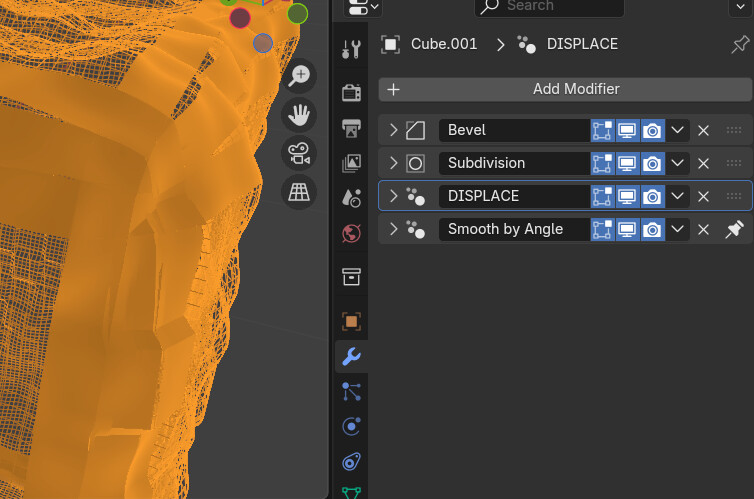
Task: Click the blue Z axis gizmo ball
Action: coord(263,43)
